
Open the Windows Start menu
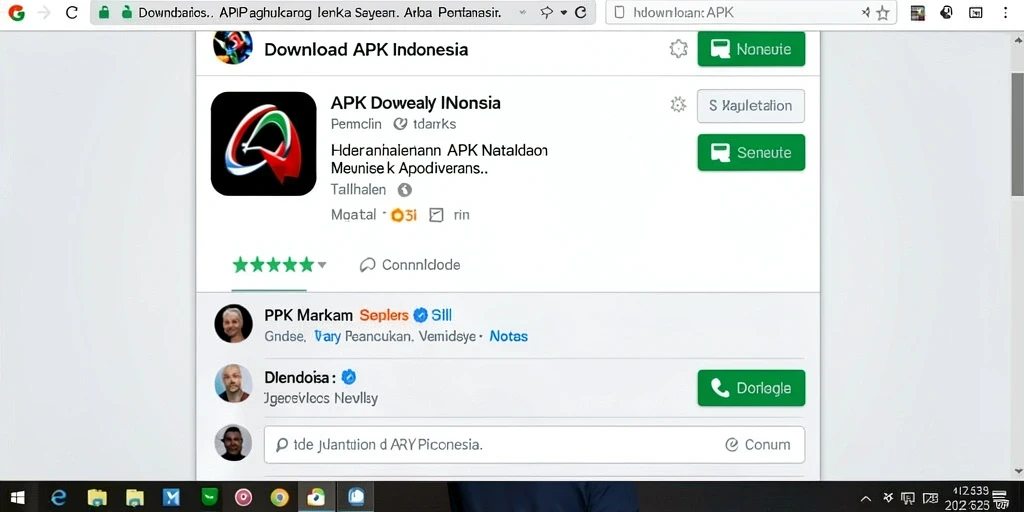click(x=18, y=498)
